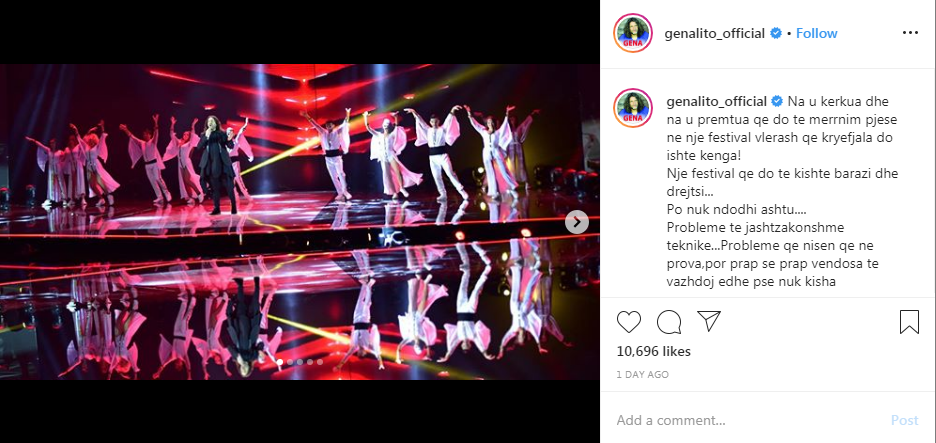The width and height of the screenshot is (936, 443).
Task: Share post with paper plane icon
Action: [709, 321]
